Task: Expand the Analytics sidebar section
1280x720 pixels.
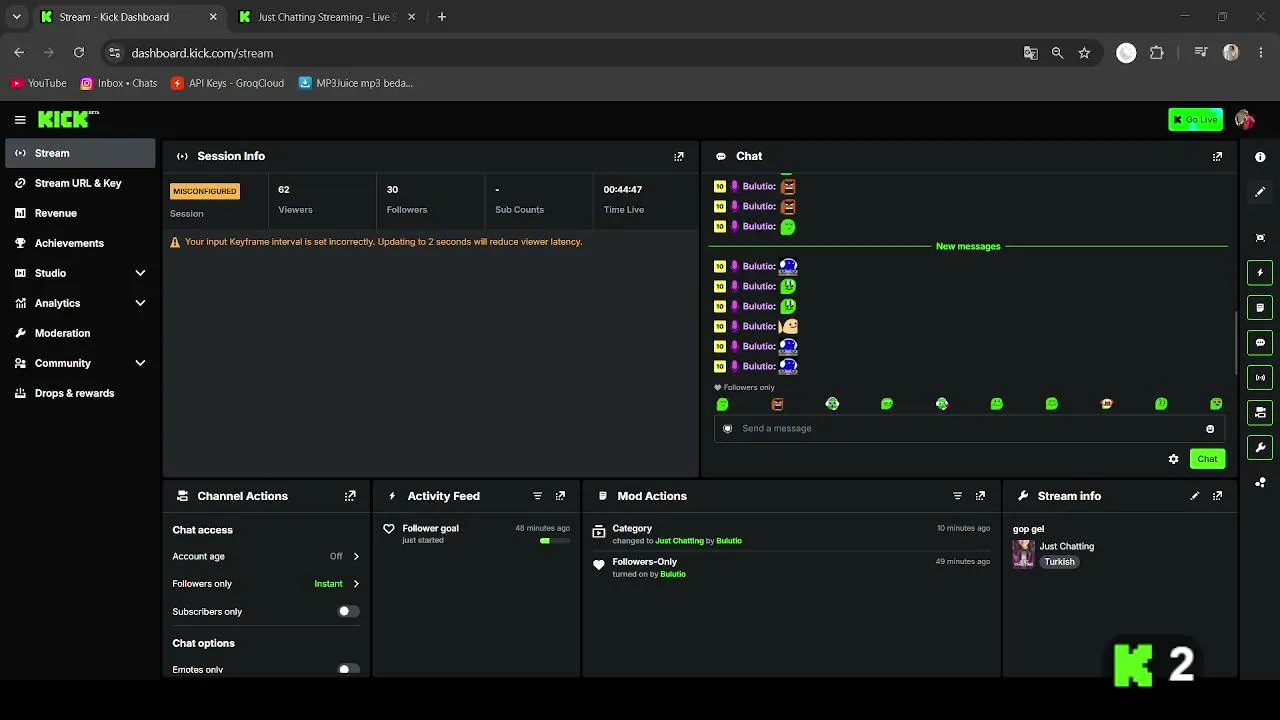Action: click(140, 303)
